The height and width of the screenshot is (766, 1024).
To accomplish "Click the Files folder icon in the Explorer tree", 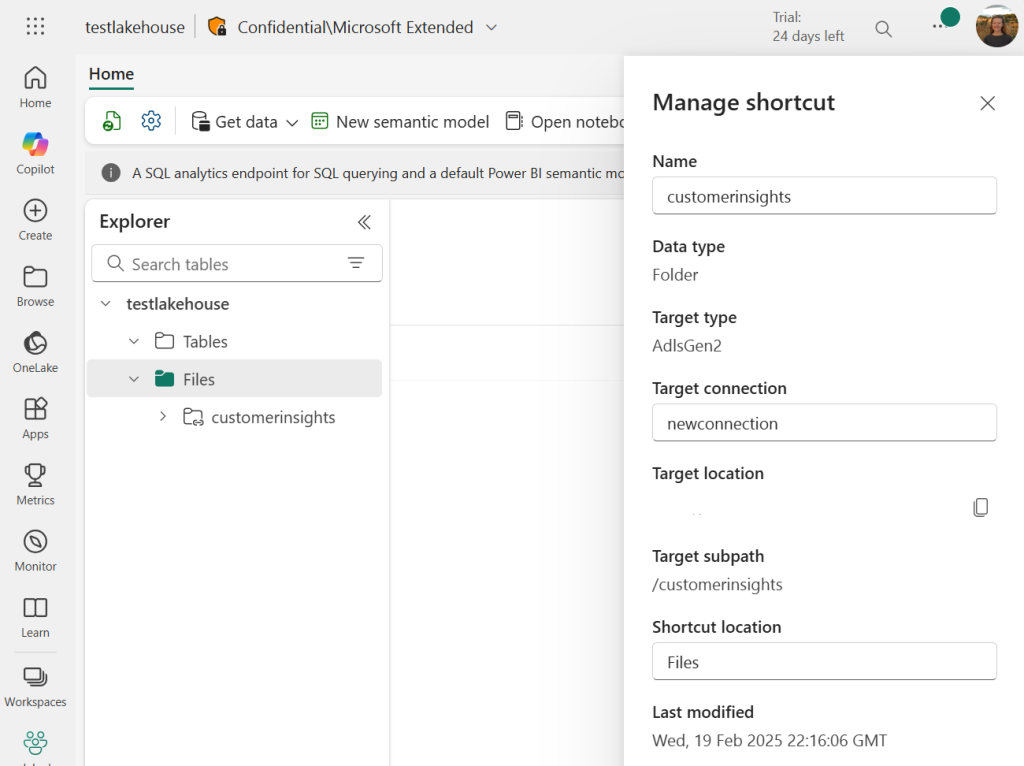I will (164, 379).
